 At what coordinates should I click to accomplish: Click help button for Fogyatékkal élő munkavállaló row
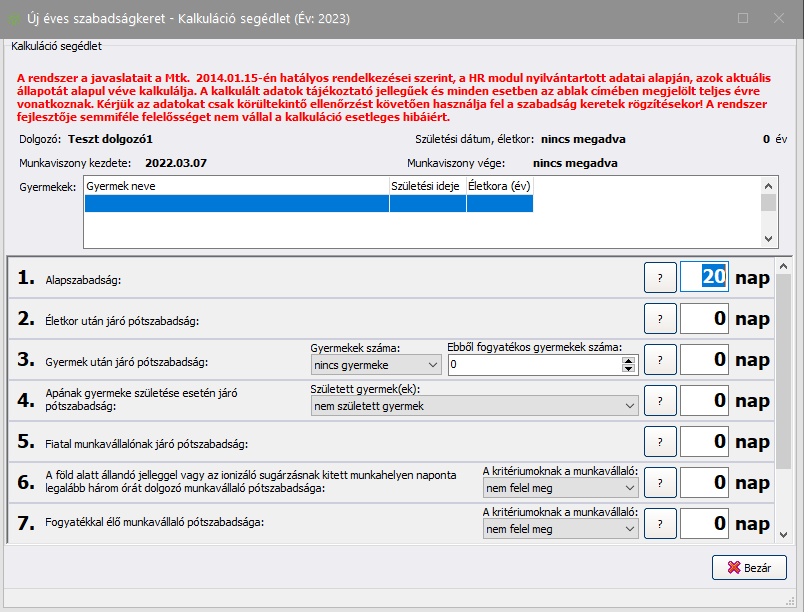tap(659, 523)
